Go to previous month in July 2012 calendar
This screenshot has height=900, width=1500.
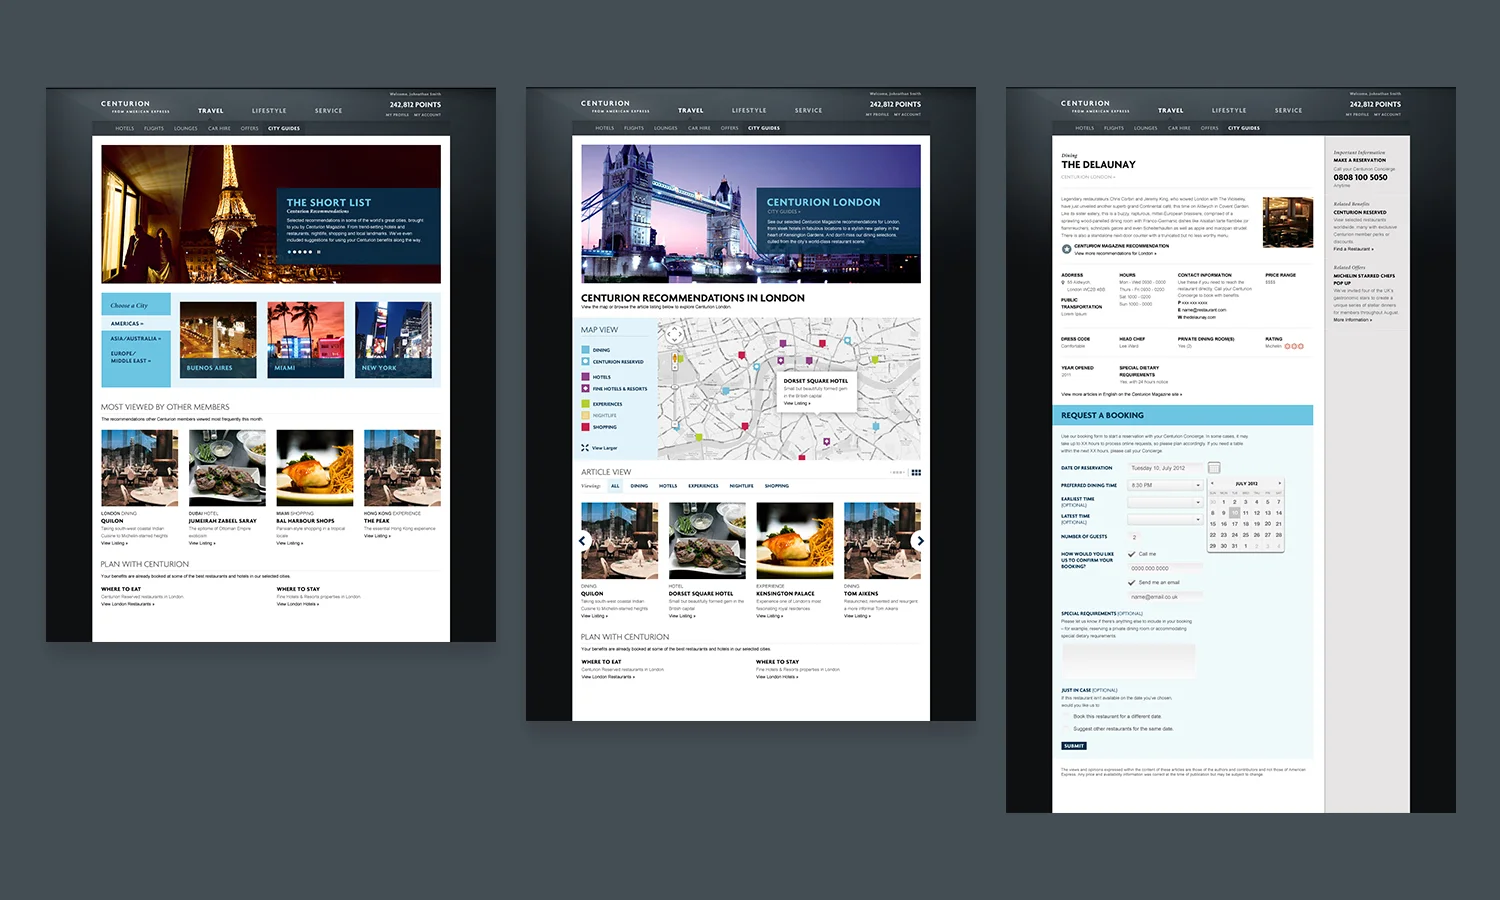1213,484
